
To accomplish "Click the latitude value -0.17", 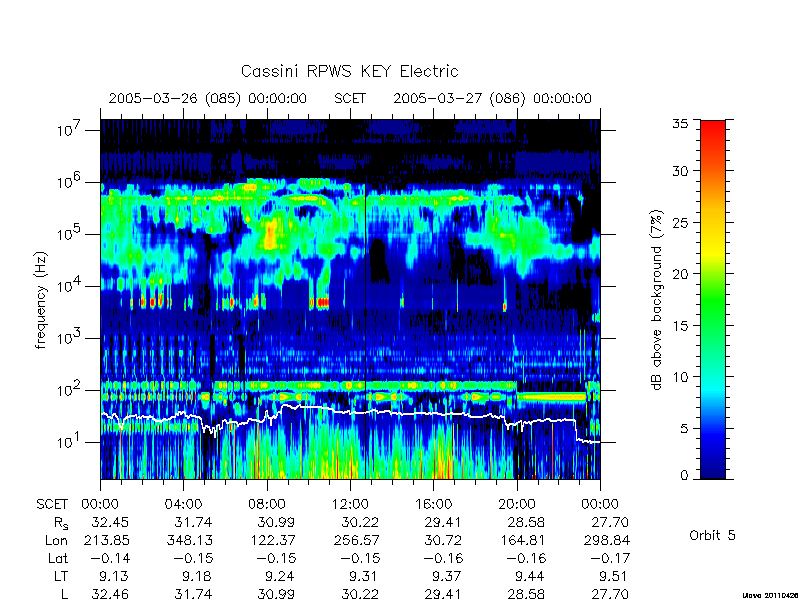I will tap(610, 559).
